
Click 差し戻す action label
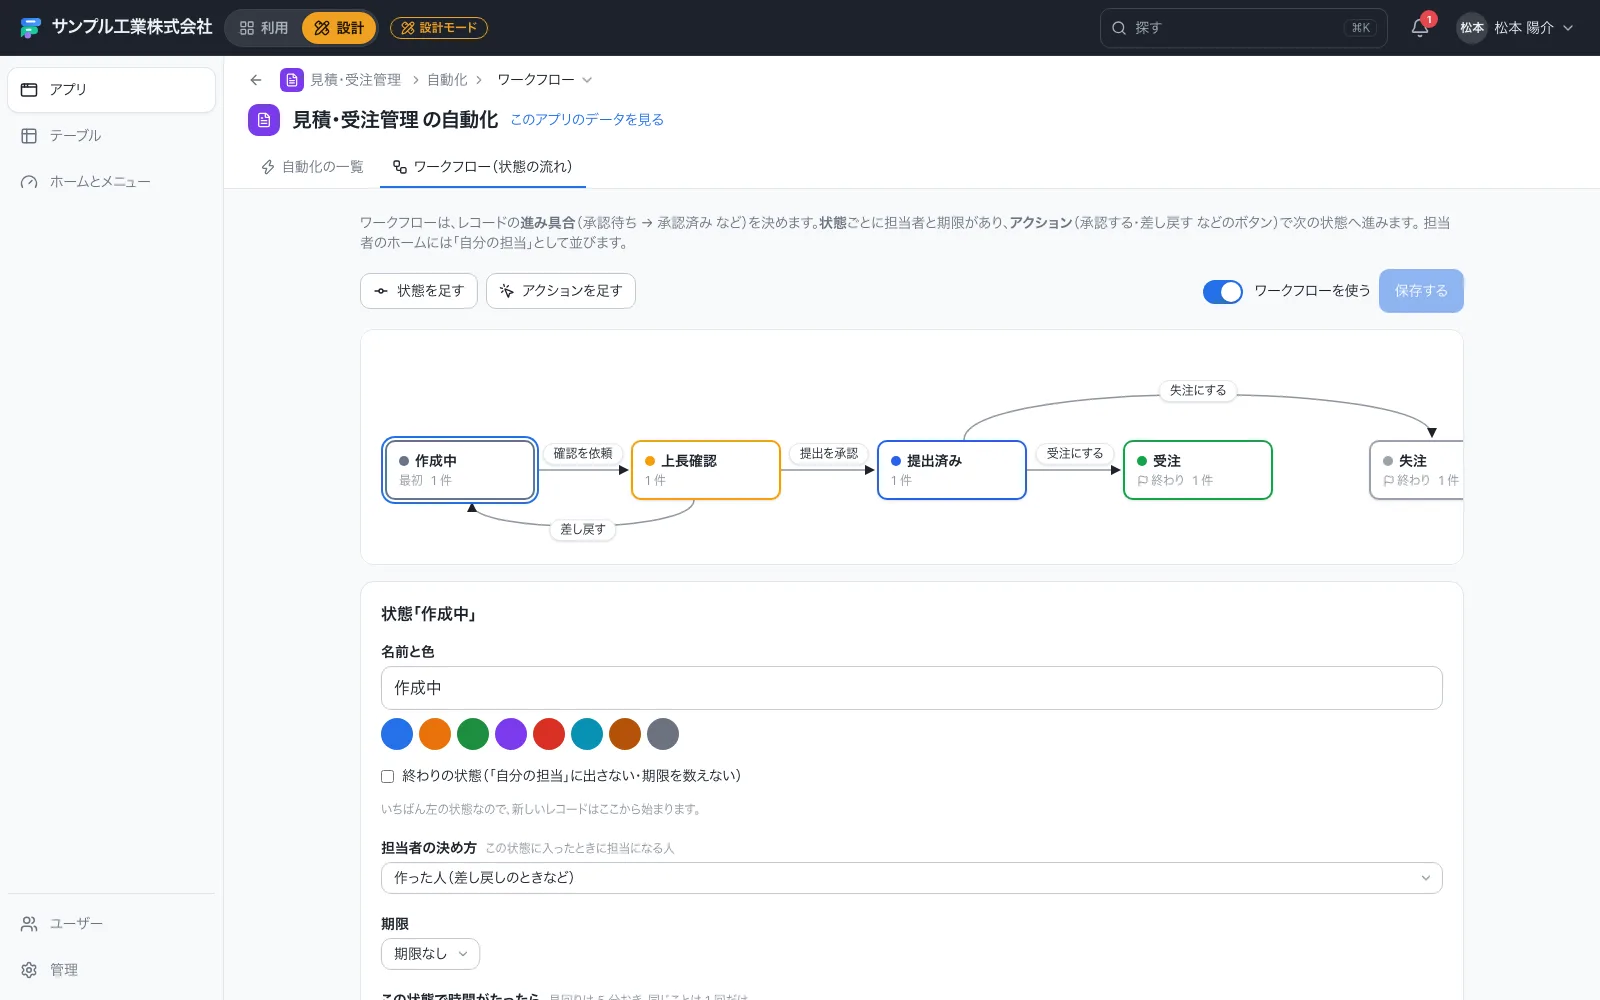tap(583, 529)
